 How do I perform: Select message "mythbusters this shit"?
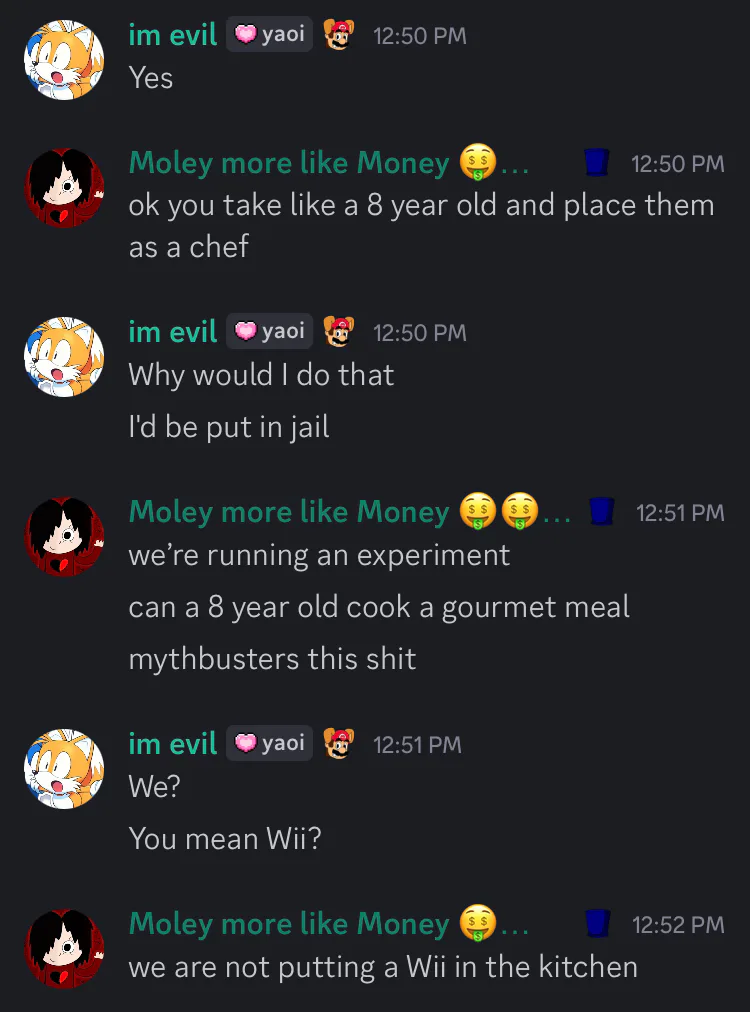click(x=272, y=659)
